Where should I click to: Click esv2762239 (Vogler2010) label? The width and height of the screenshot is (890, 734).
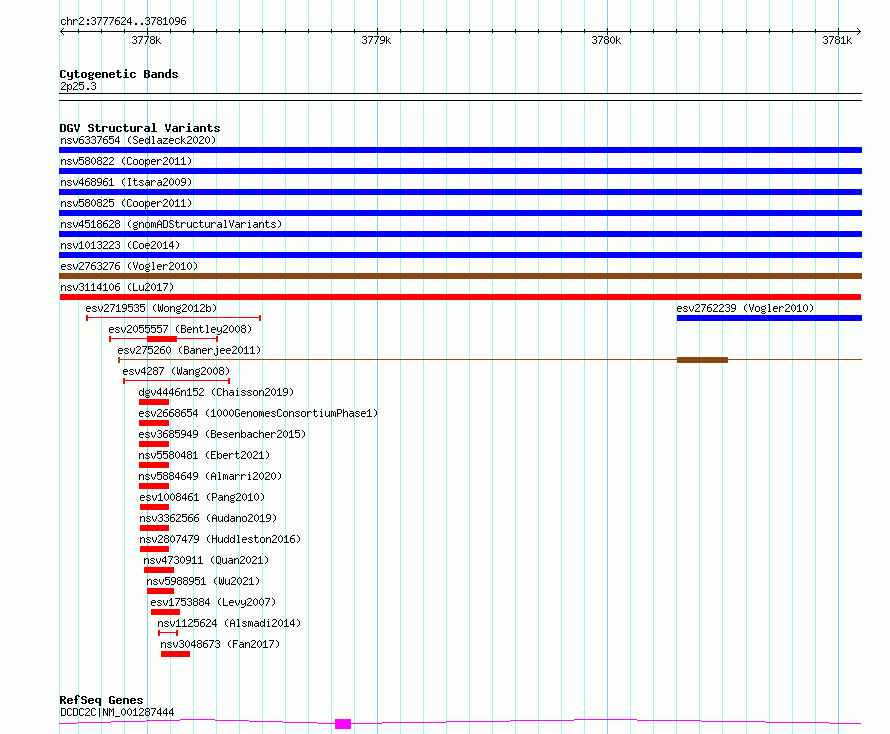point(745,308)
